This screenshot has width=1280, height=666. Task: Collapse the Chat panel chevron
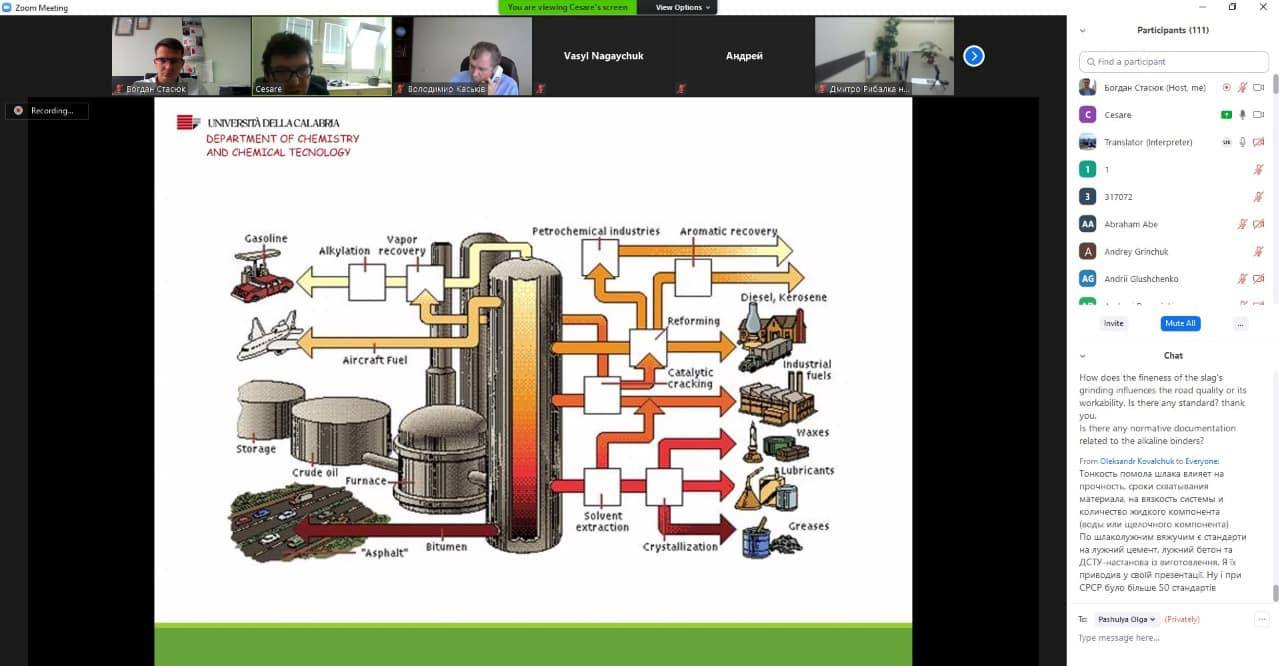[1082, 355]
